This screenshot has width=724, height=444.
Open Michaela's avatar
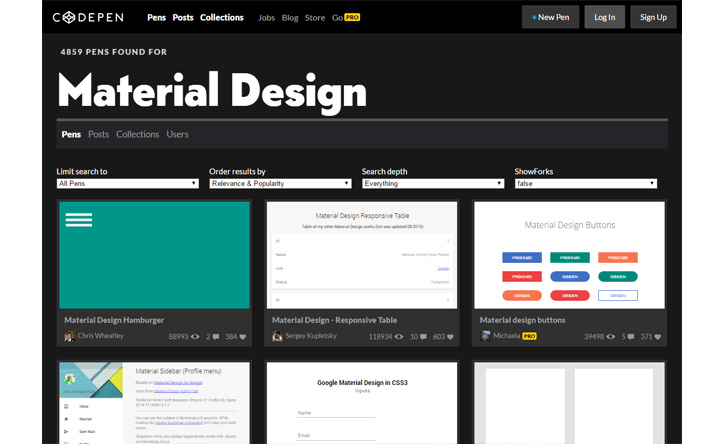point(485,336)
